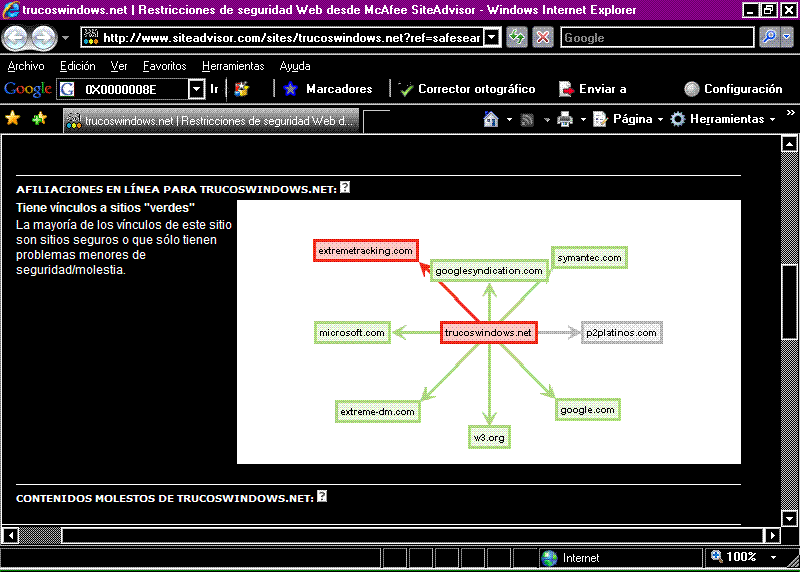Open Google toolbar Configuración

pyautogui.click(x=733, y=89)
